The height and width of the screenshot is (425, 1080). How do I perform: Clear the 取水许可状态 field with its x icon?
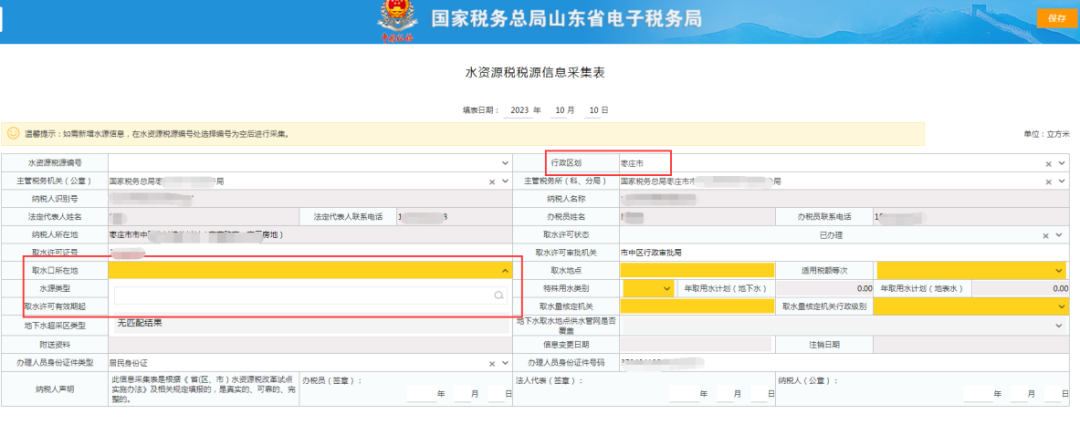click(x=1046, y=235)
